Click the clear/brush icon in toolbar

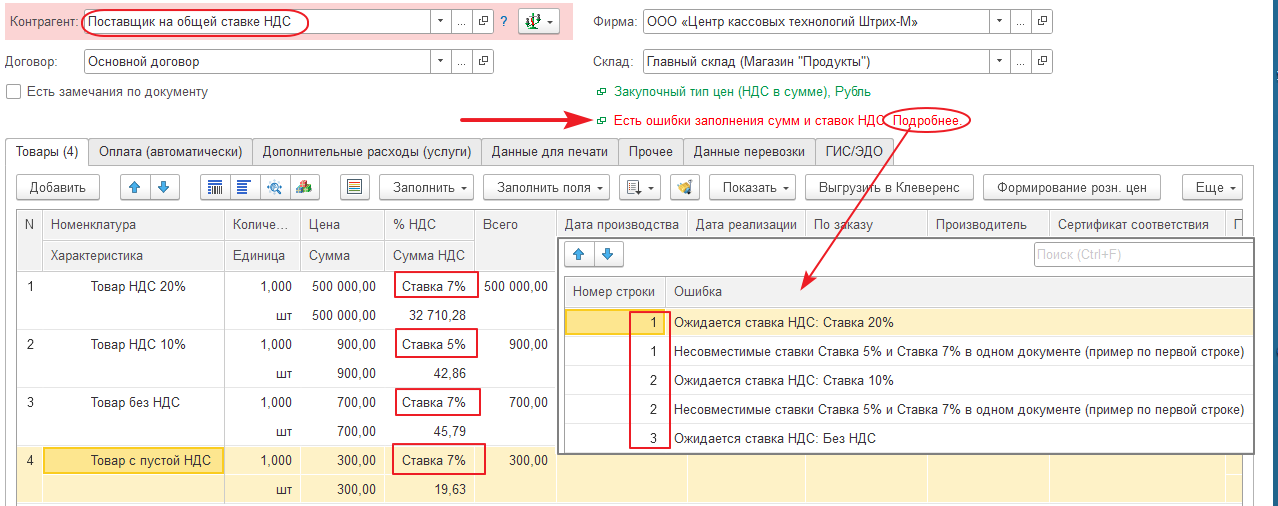pos(685,187)
